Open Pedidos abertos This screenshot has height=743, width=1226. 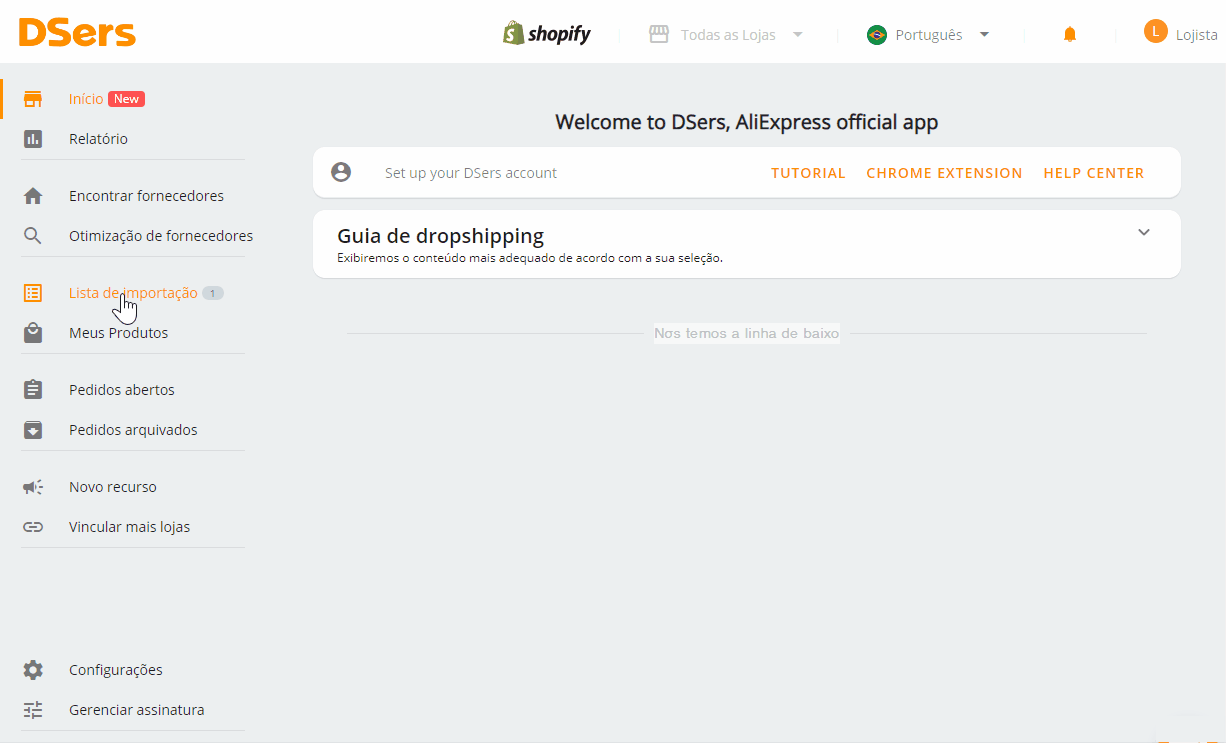[x=122, y=390]
